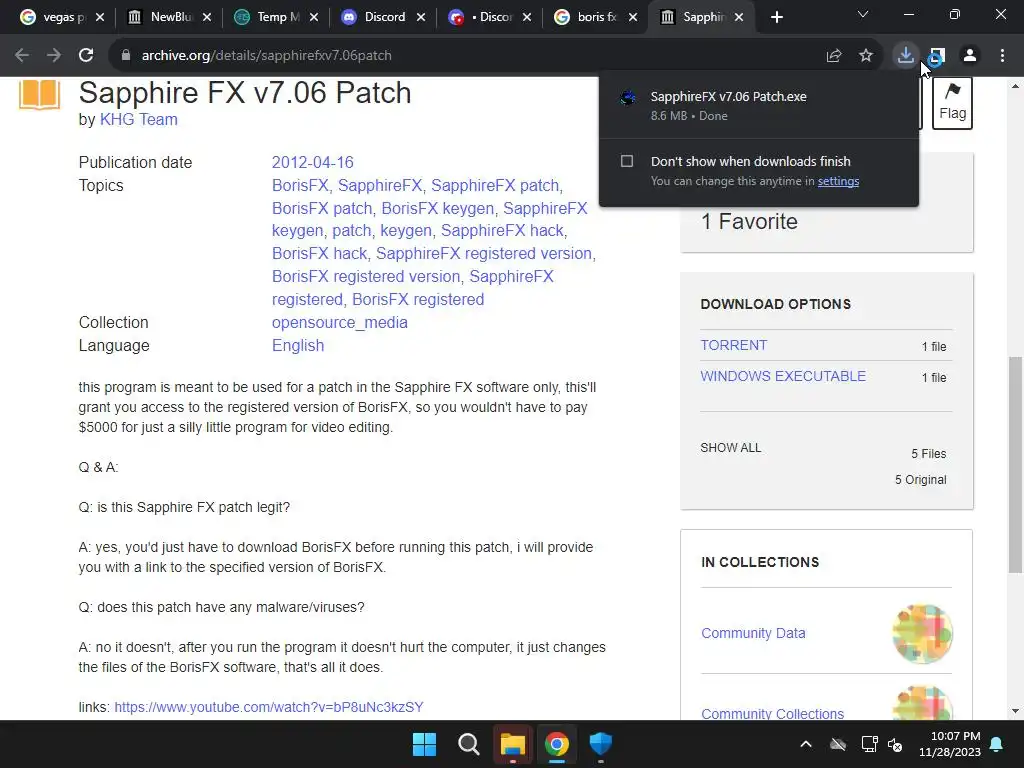This screenshot has height=768, width=1024.
Task: Download the TORRENT option
Action: [733, 345]
